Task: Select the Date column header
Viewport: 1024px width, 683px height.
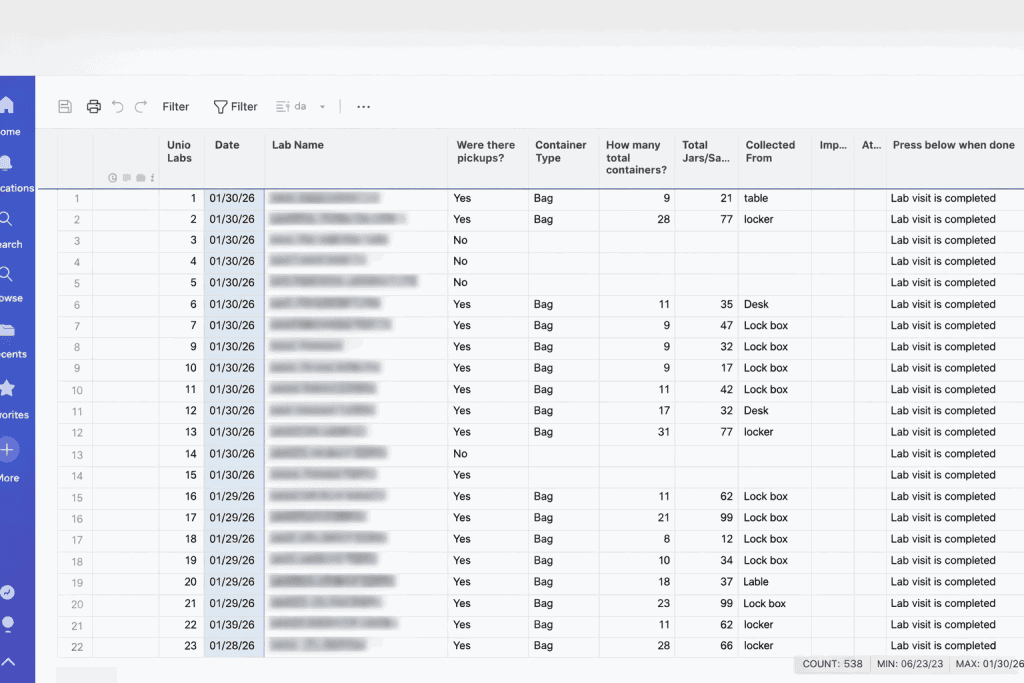Action: 234,161
